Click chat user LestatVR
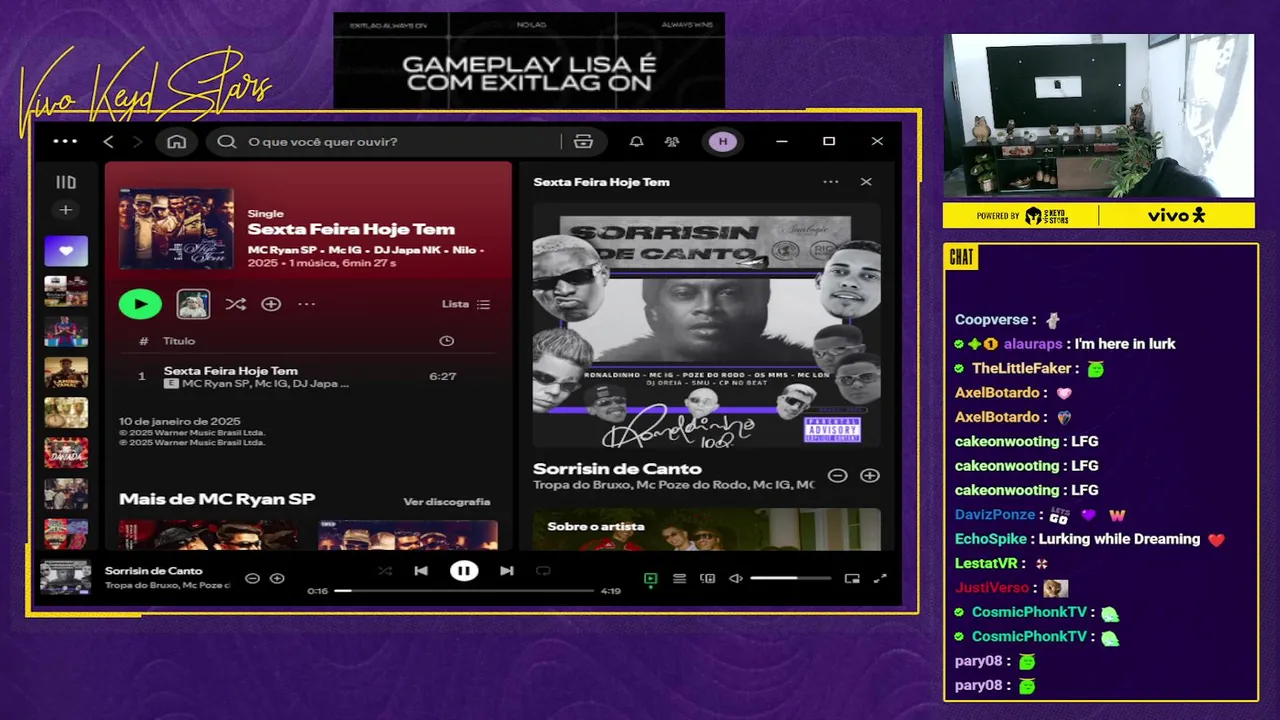The image size is (1280, 720). (986, 564)
